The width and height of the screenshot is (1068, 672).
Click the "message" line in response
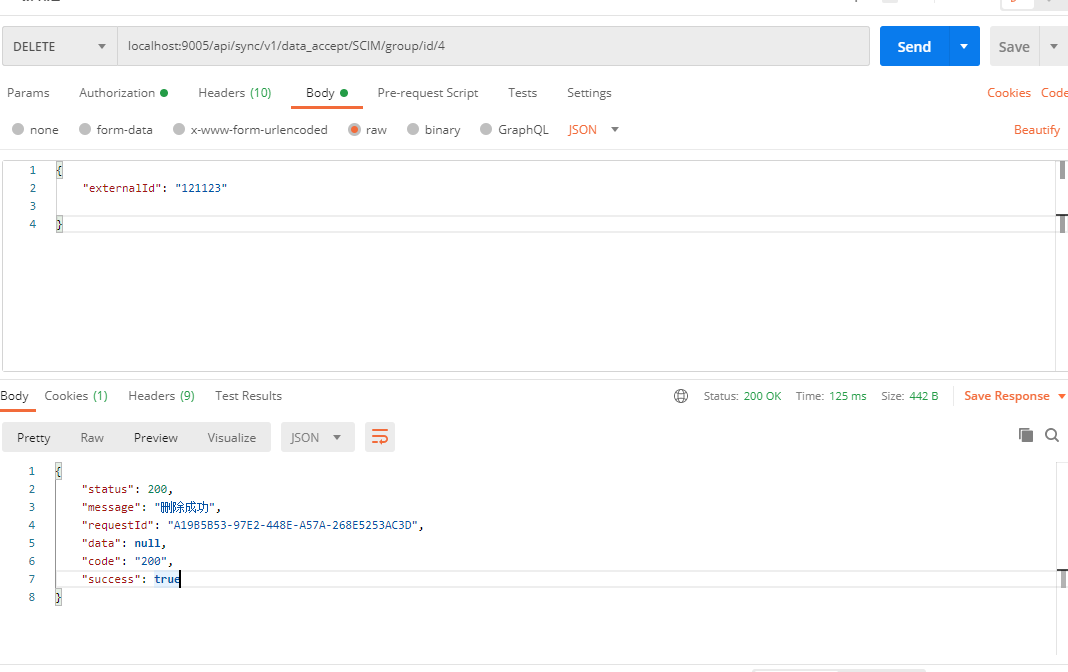pyautogui.click(x=151, y=507)
